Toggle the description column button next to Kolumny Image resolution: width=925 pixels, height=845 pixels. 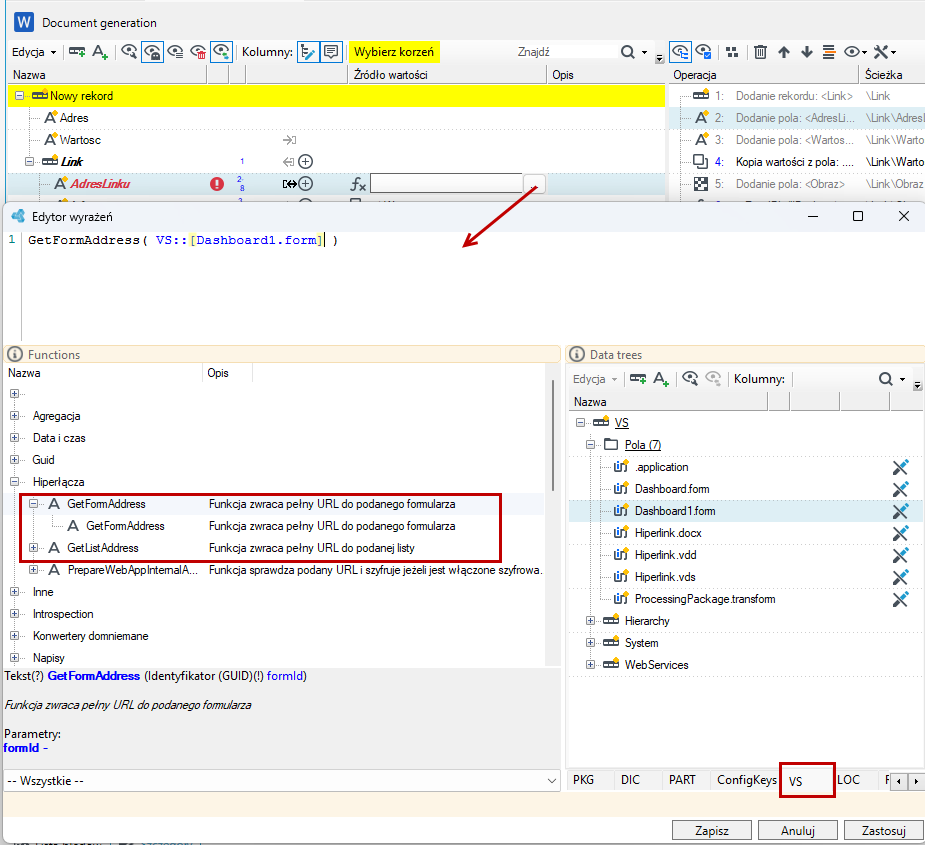[332, 52]
